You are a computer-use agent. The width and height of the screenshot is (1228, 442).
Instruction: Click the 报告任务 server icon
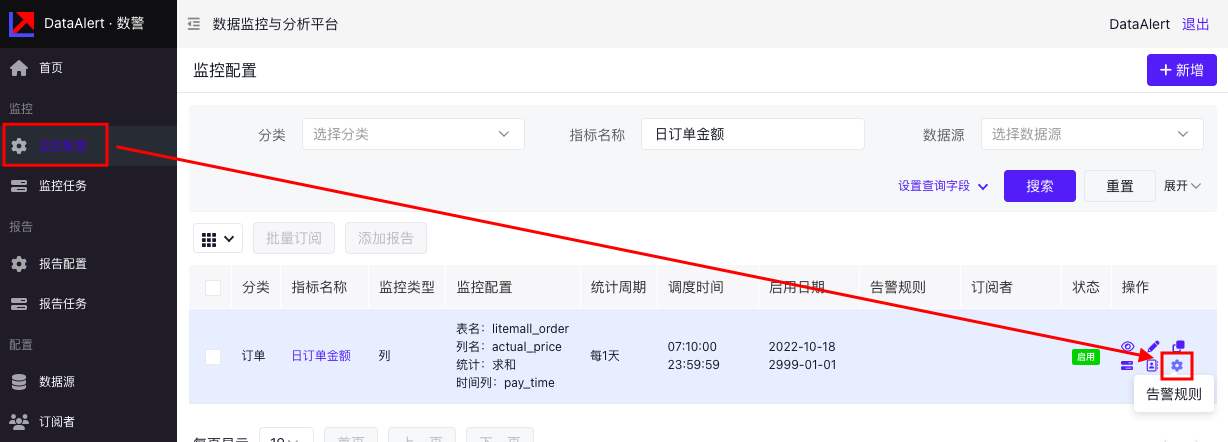pyautogui.click(x=18, y=303)
